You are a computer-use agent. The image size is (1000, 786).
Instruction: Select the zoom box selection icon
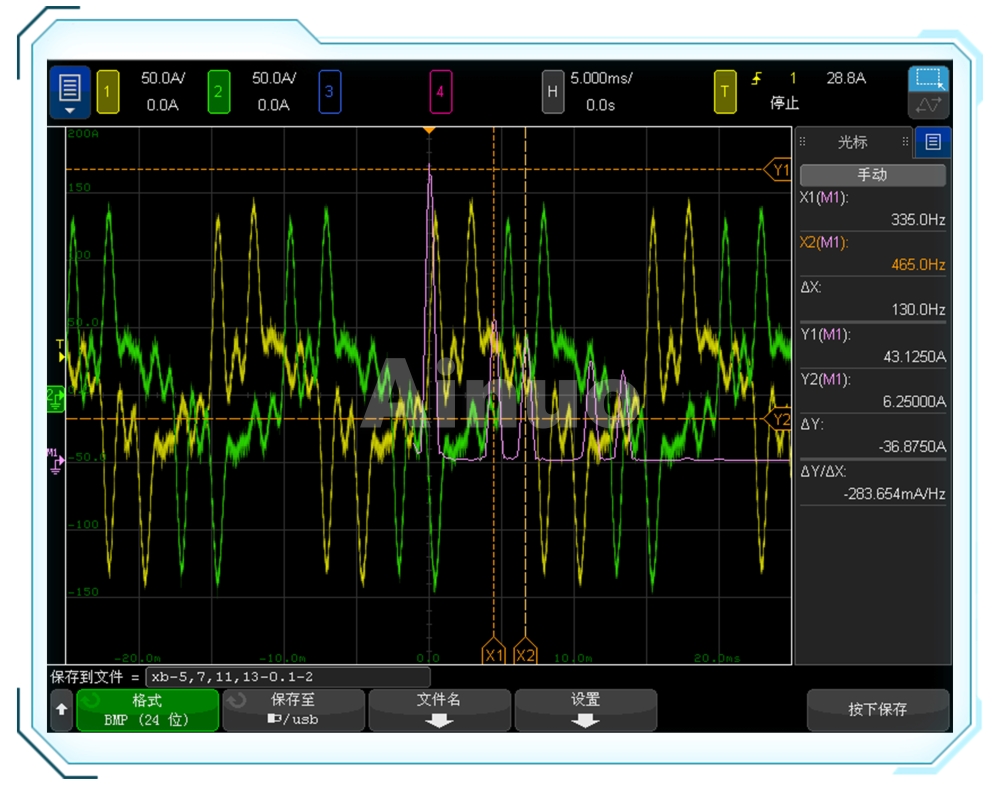(929, 79)
